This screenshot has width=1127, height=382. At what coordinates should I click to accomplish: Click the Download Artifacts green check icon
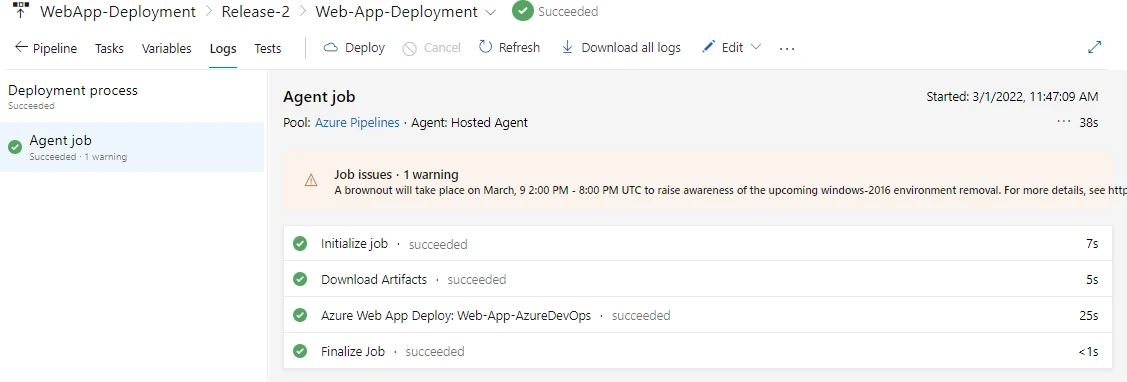click(300, 279)
